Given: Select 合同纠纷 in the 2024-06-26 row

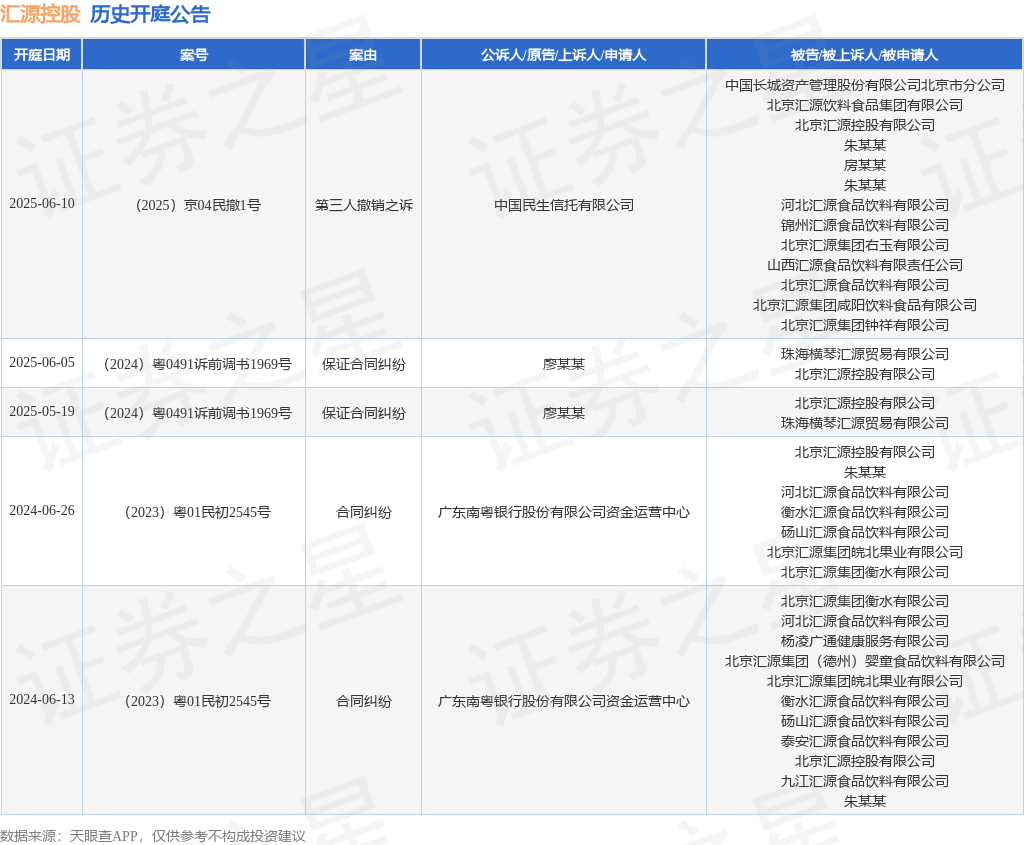Looking at the screenshot, I should coord(364,512).
